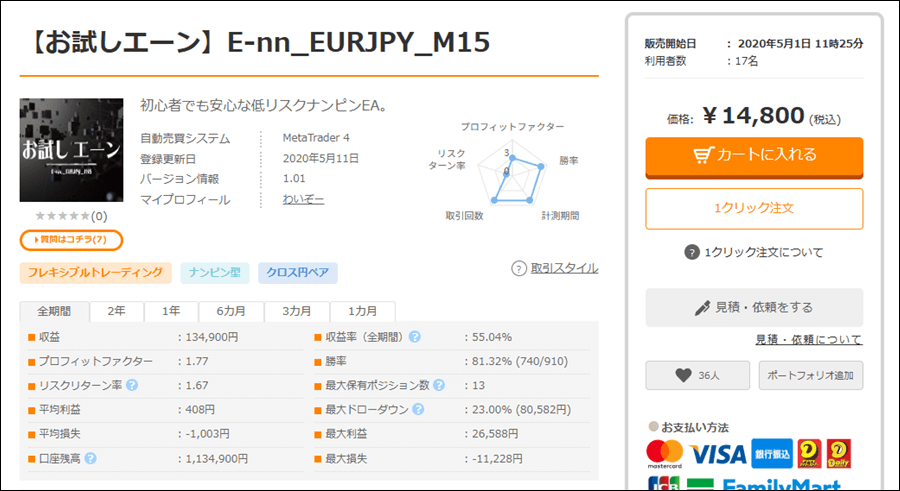
Task: Click the pencil icon on 見積・依頼をする
Action: pyautogui.click(x=702, y=308)
